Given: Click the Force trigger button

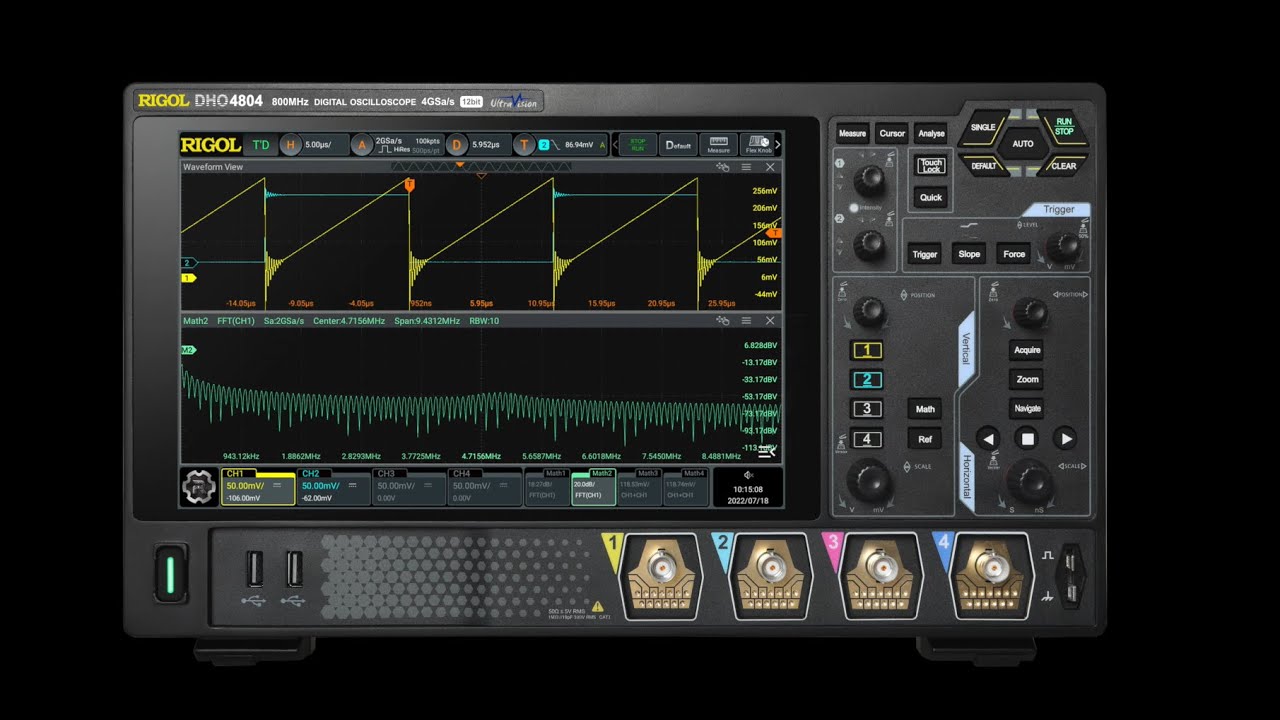Looking at the screenshot, I should pos(1014,254).
